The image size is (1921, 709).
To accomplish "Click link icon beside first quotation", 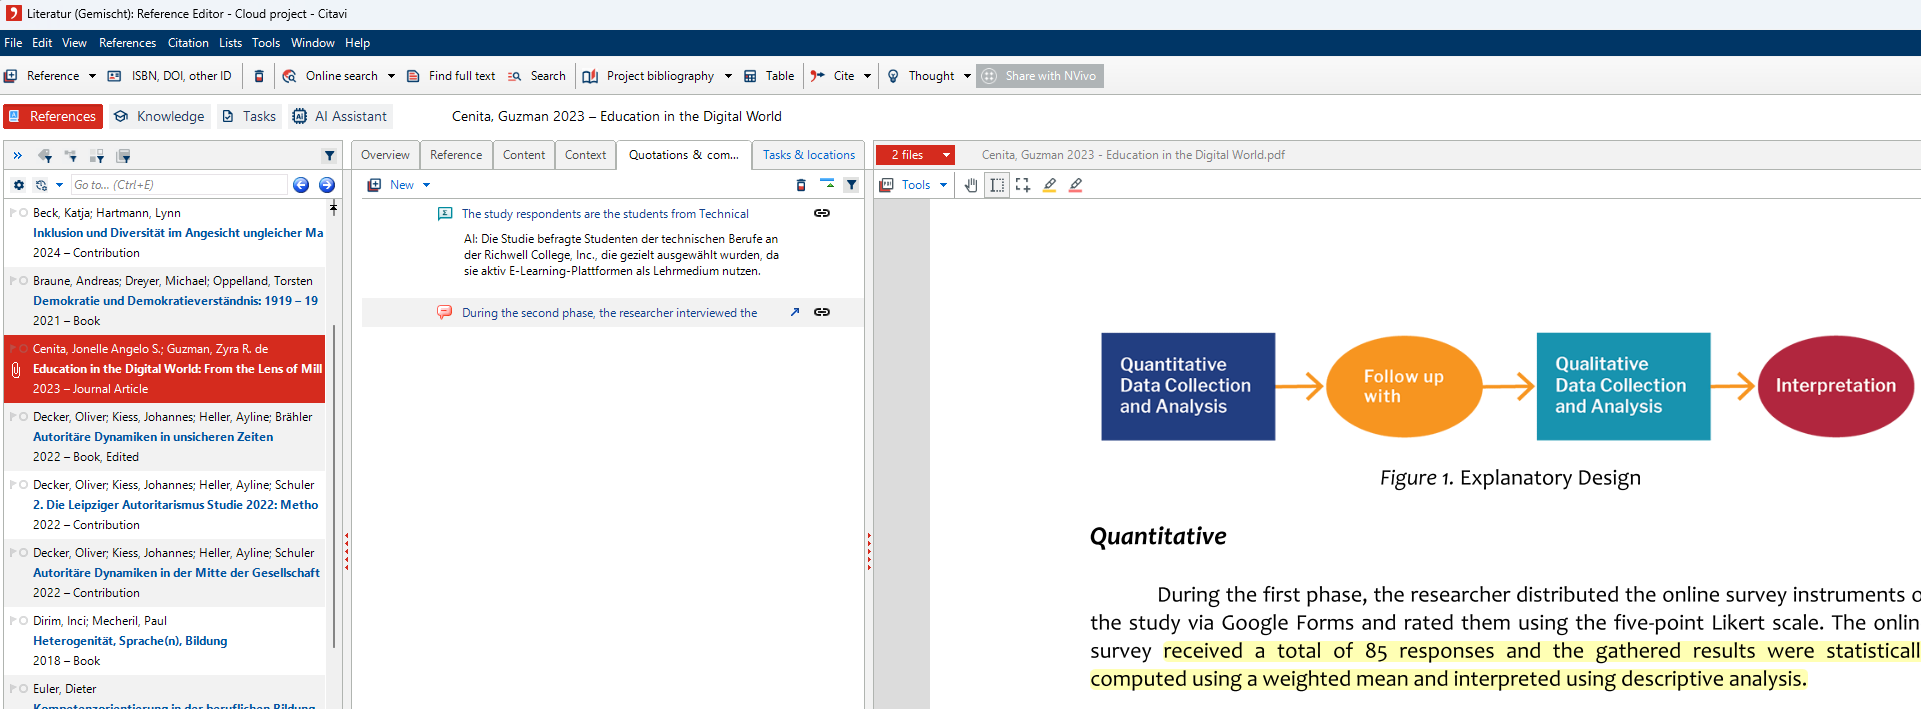I will tap(822, 213).
